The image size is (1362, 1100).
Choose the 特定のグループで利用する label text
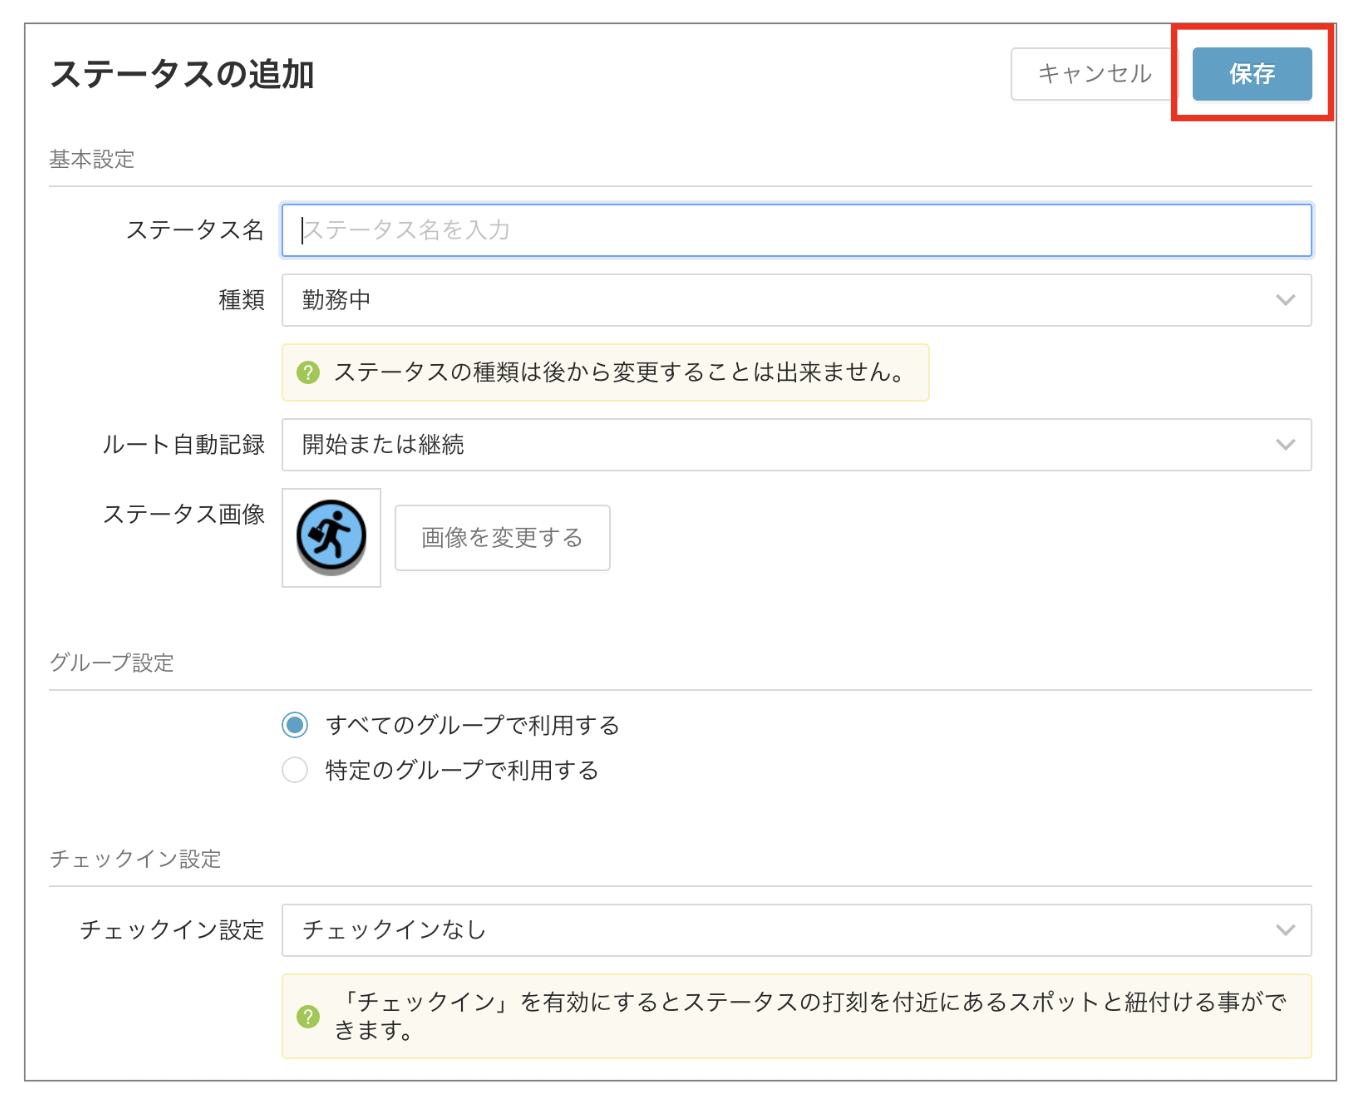462,770
